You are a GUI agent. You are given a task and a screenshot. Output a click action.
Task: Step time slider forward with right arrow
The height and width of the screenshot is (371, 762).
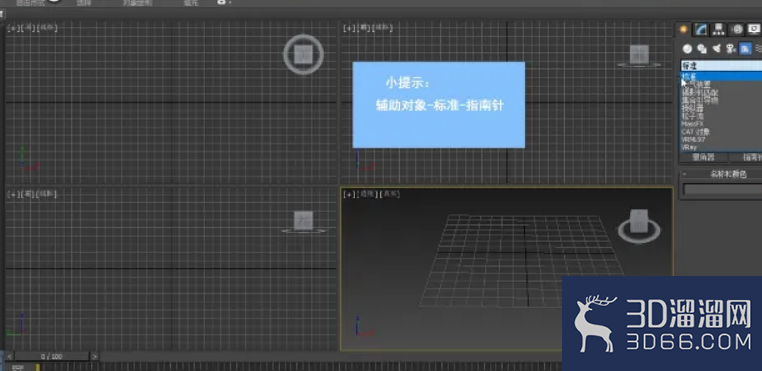click(95, 356)
